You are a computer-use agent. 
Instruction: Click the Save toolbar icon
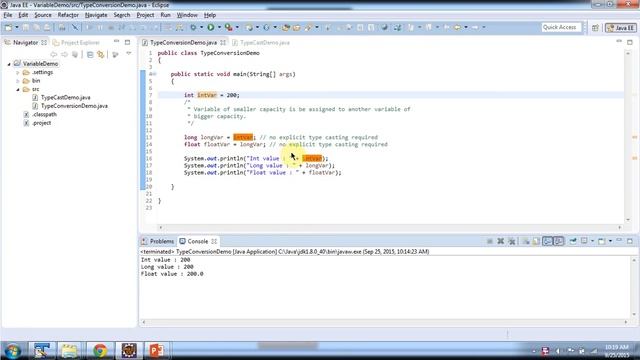coord(25,27)
